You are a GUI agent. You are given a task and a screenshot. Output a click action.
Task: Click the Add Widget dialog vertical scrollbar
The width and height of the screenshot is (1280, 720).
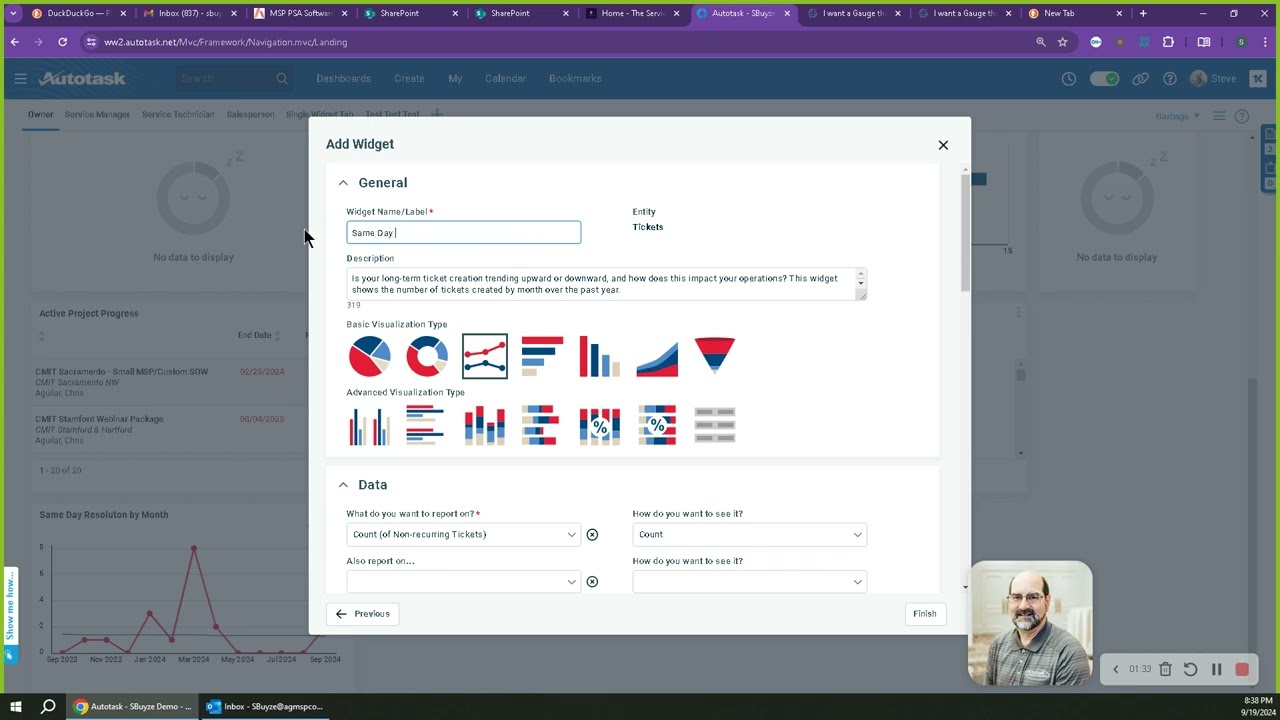pyautogui.click(x=966, y=232)
